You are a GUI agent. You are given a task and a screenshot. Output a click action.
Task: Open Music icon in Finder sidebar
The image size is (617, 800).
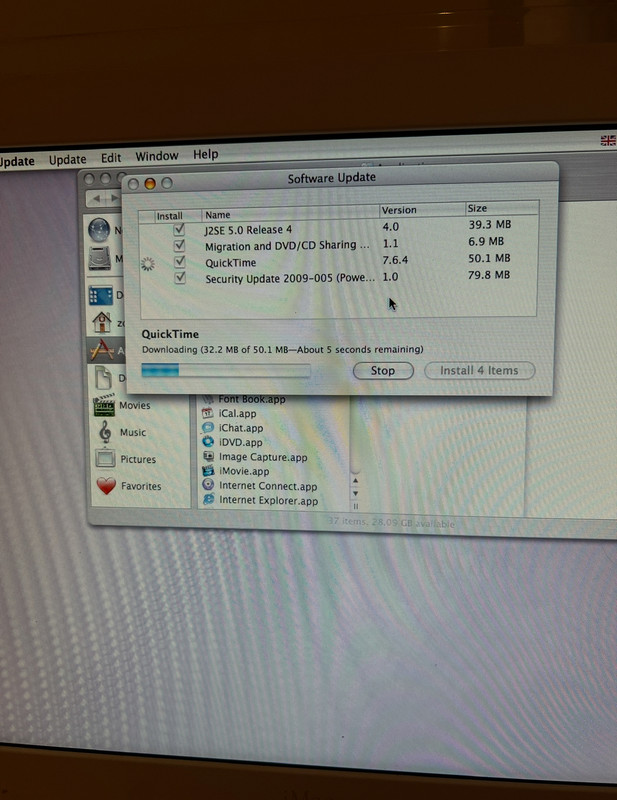[x=105, y=432]
